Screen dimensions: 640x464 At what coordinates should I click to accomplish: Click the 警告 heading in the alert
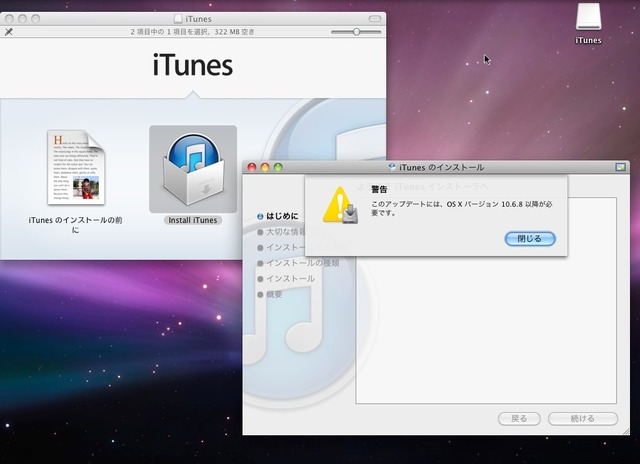pyautogui.click(x=379, y=189)
